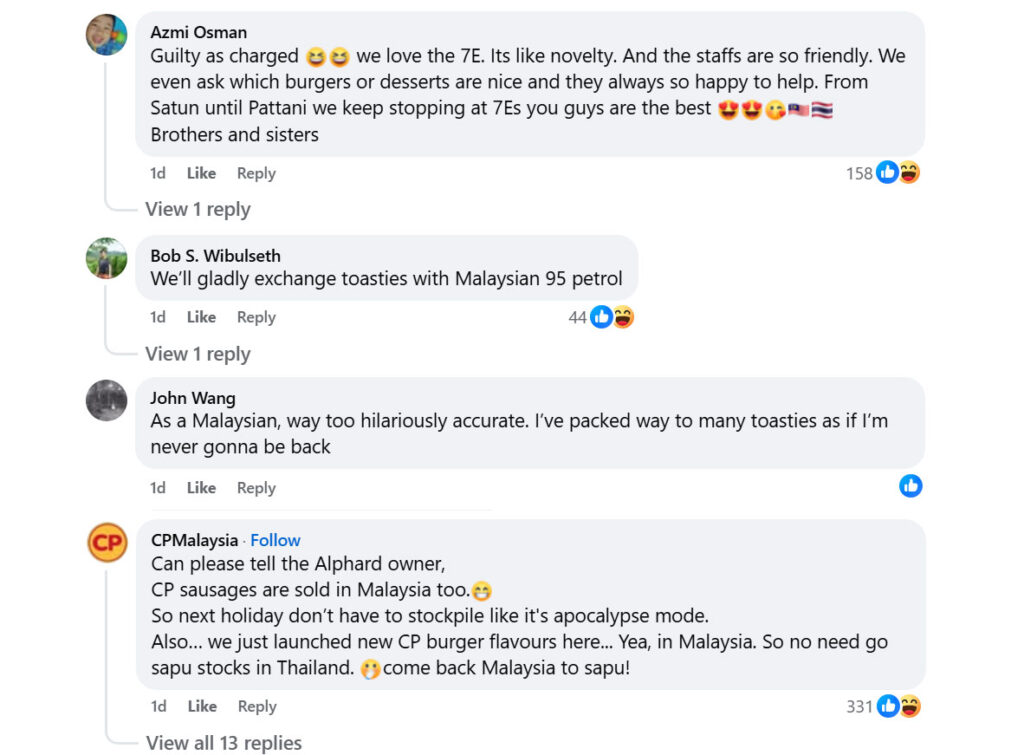View all 13 replies to CPMalaysia

(224, 742)
